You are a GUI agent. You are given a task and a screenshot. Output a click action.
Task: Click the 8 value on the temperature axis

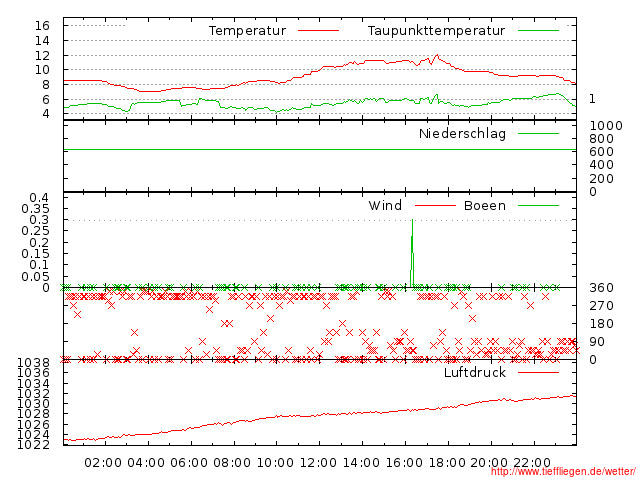(x=45, y=84)
